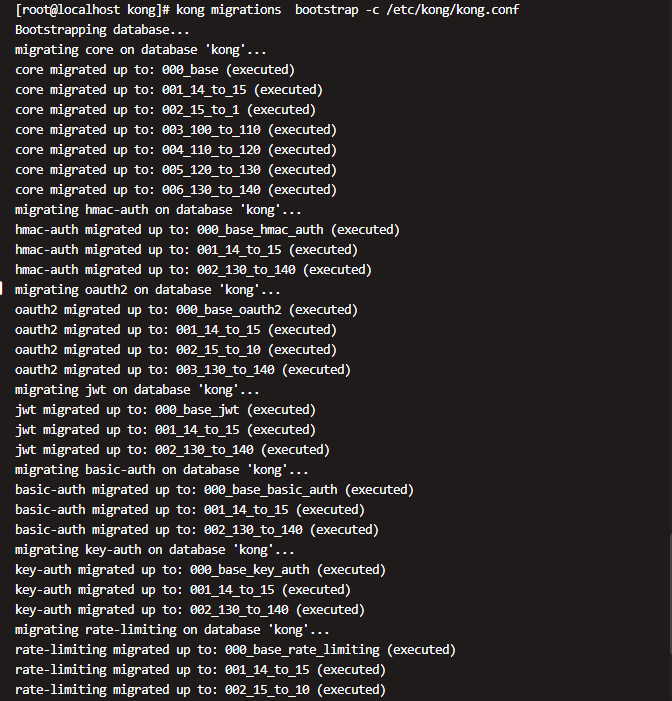
Task: Click the rate-limiting 002_15_to_10 migration line
Action: click(x=200, y=690)
